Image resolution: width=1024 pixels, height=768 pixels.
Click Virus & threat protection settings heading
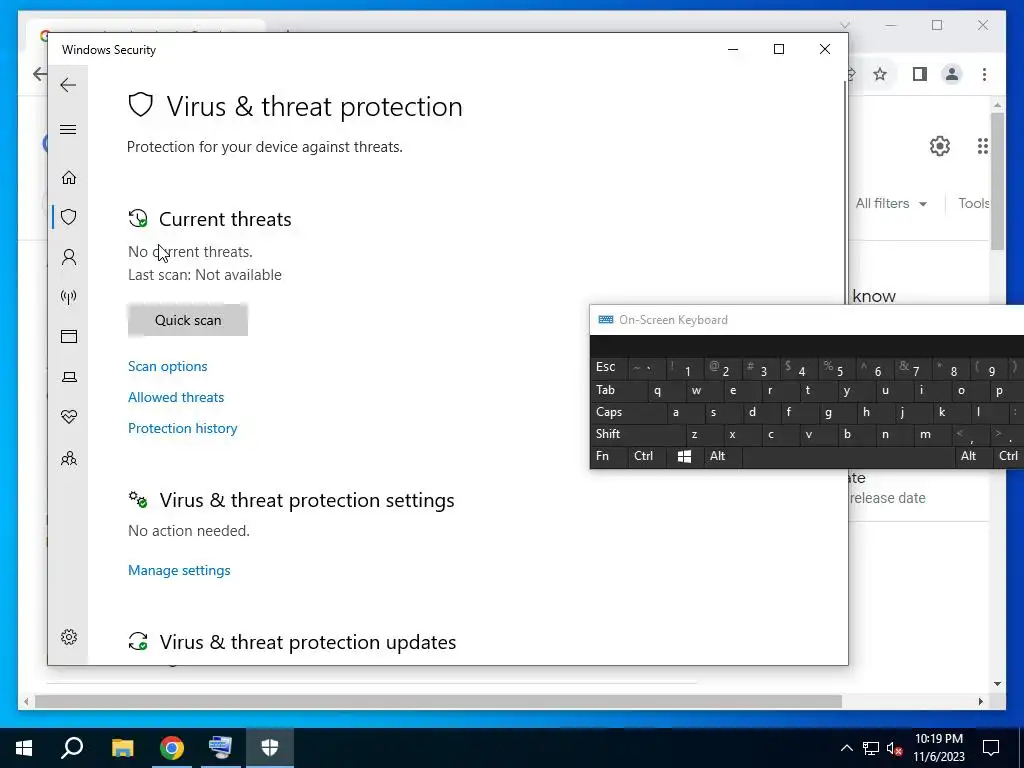point(307,500)
